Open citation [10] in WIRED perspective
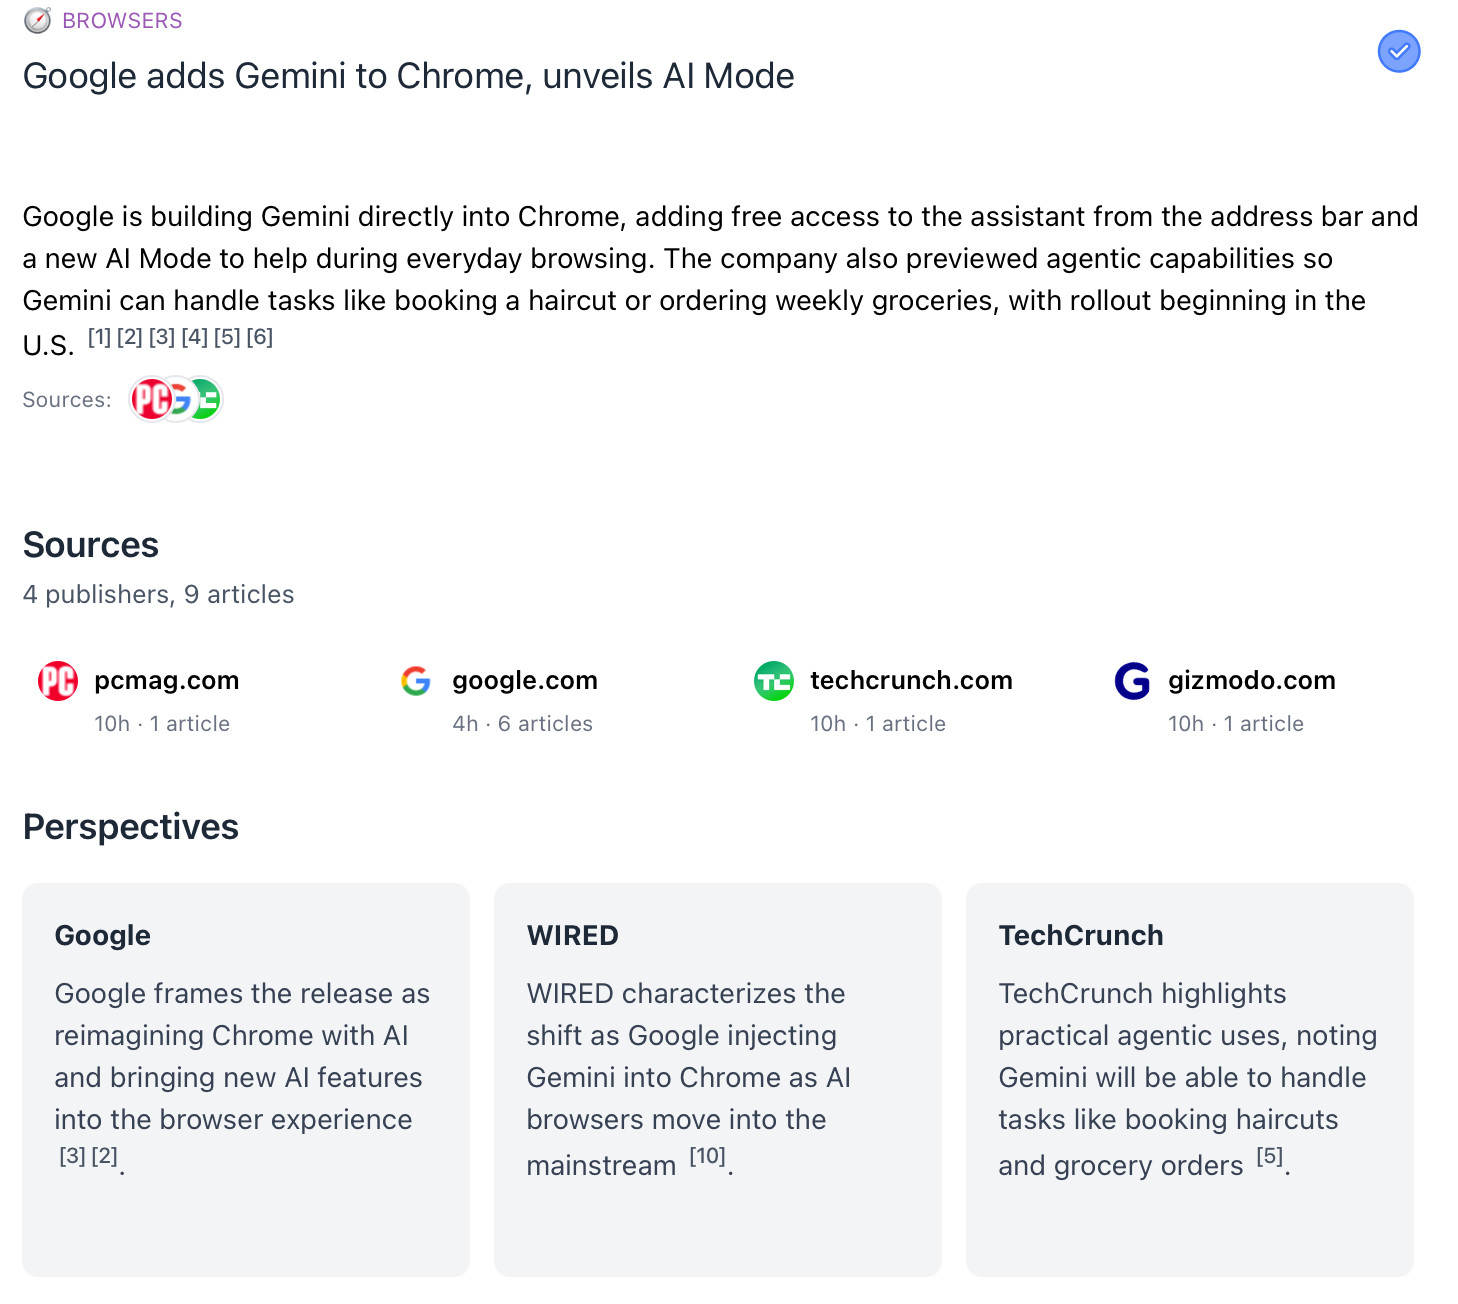The height and width of the screenshot is (1304, 1458). pyautogui.click(x=708, y=1156)
